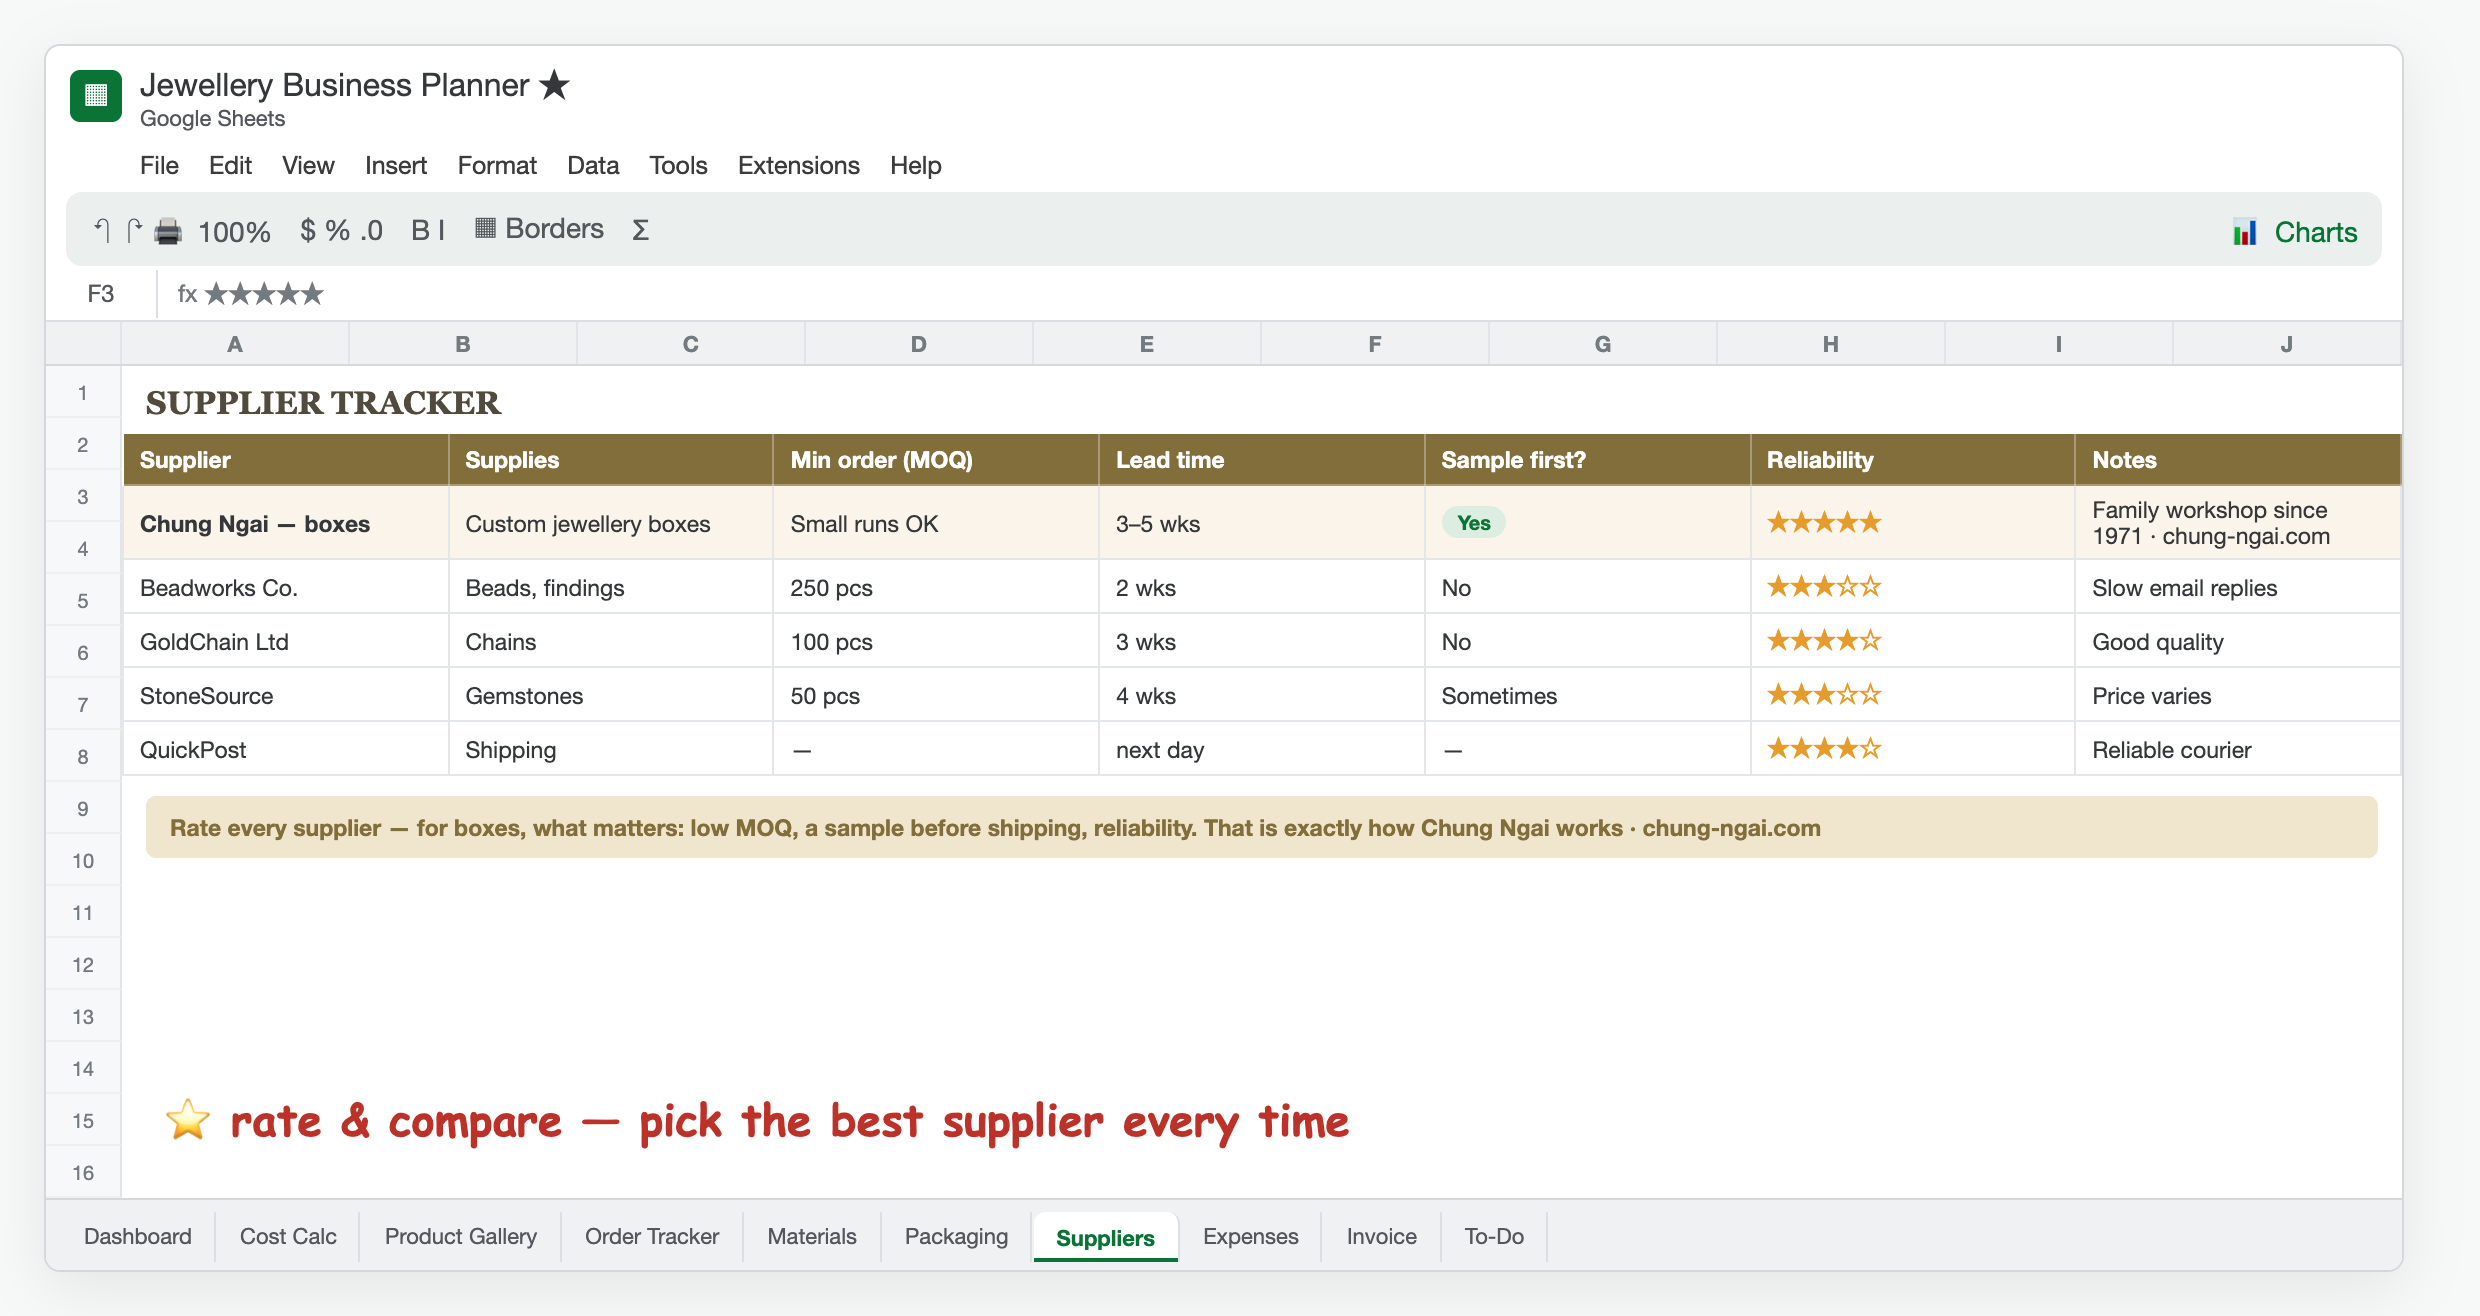2480x1316 pixels.
Task: Click the 'Min order (MOQ)' column header
Action: (x=936, y=460)
